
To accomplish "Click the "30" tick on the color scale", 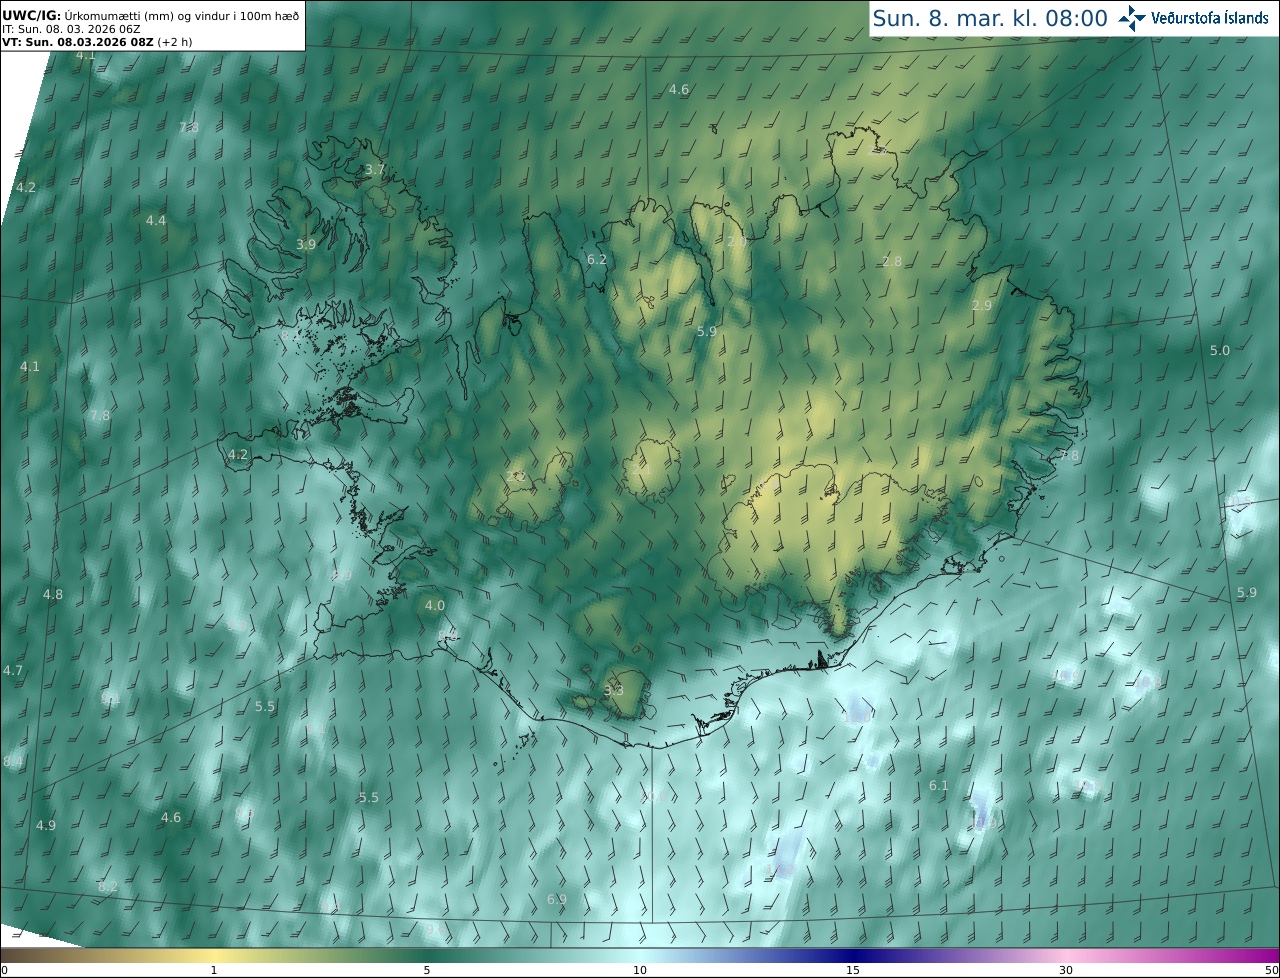I will click(1066, 970).
